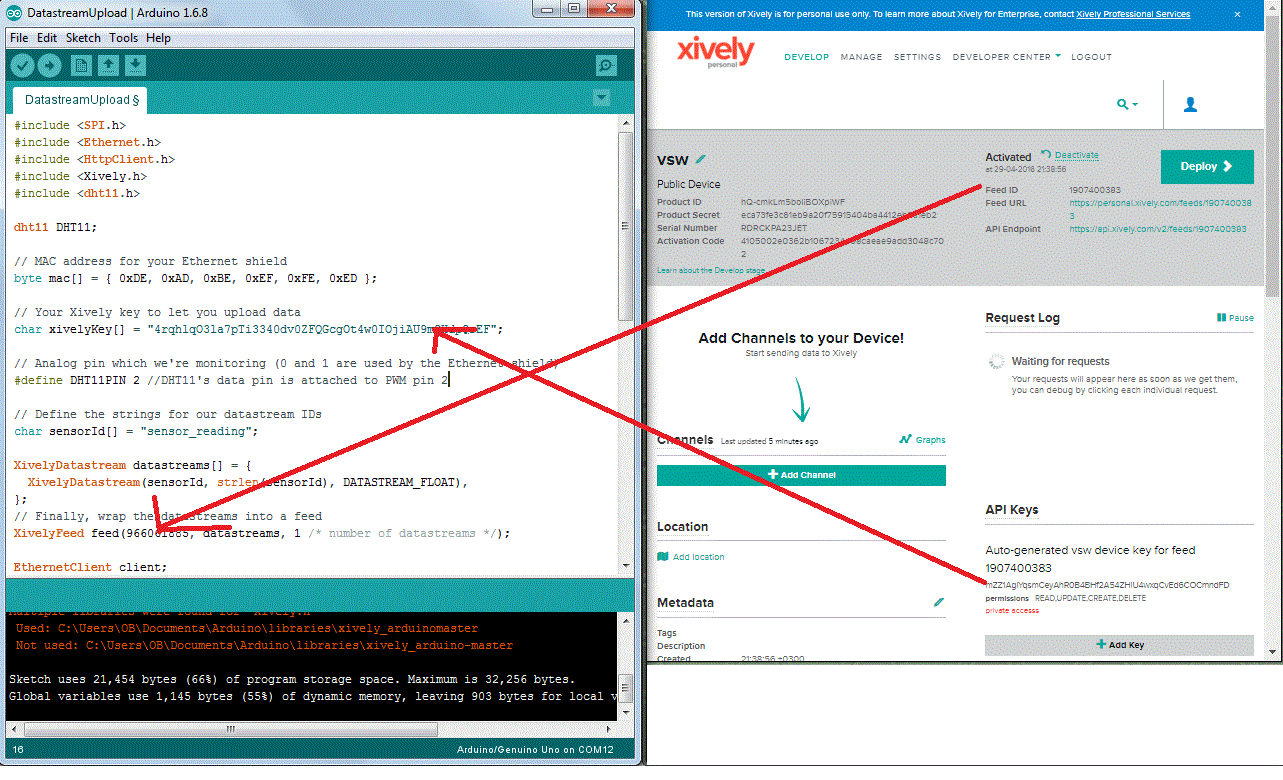Image resolution: width=1283 pixels, height=780 pixels.
Task: Open the tab options dropdown arrow in Arduino
Action: (601, 98)
